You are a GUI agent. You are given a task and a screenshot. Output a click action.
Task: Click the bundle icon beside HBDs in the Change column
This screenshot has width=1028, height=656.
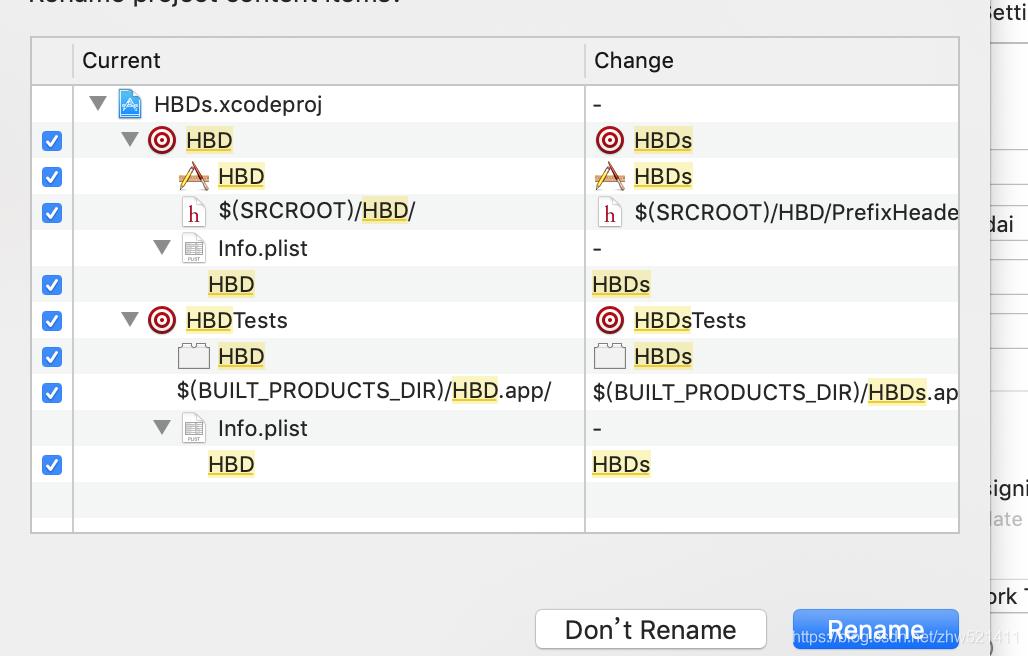point(610,356)
